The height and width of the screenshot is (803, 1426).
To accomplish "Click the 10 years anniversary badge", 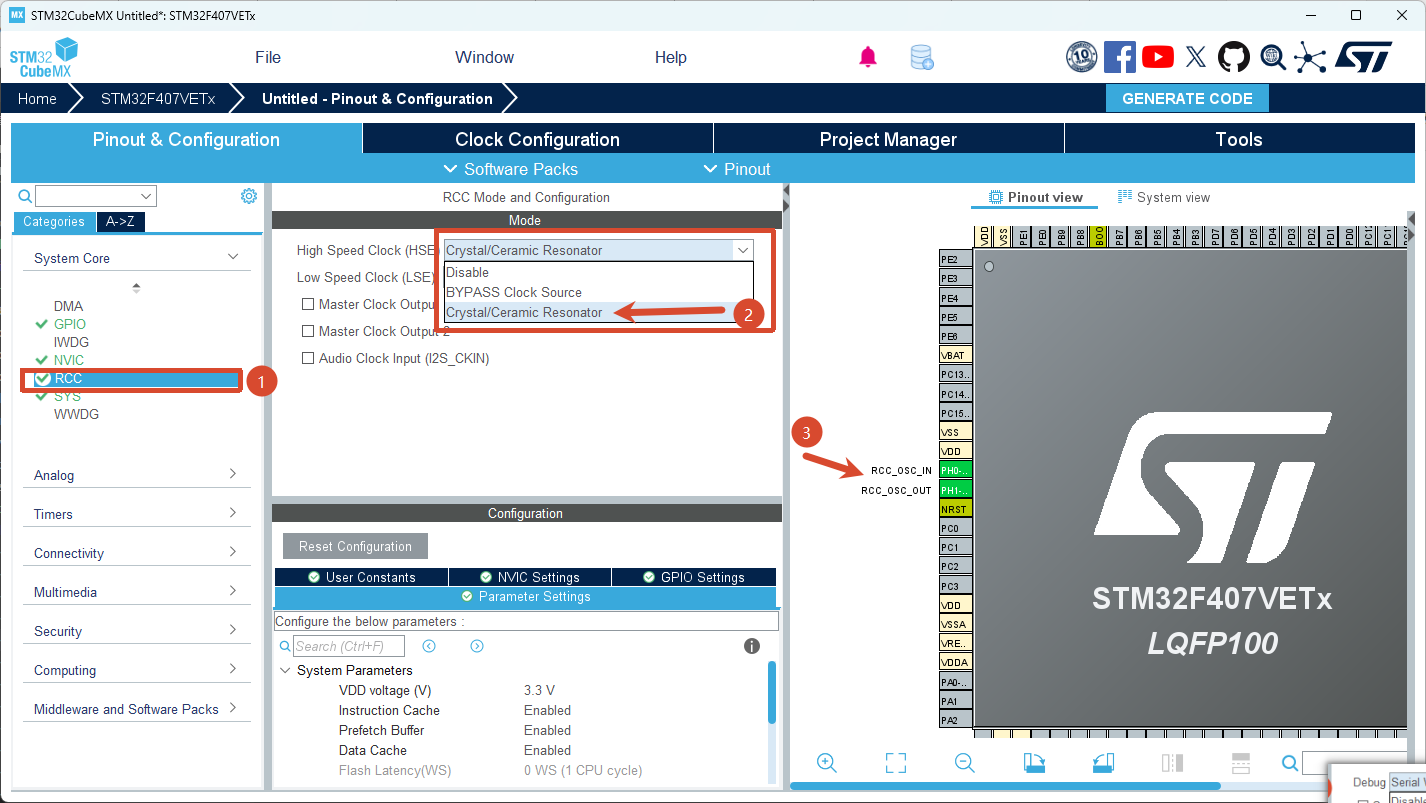I will click(1082, 57).
